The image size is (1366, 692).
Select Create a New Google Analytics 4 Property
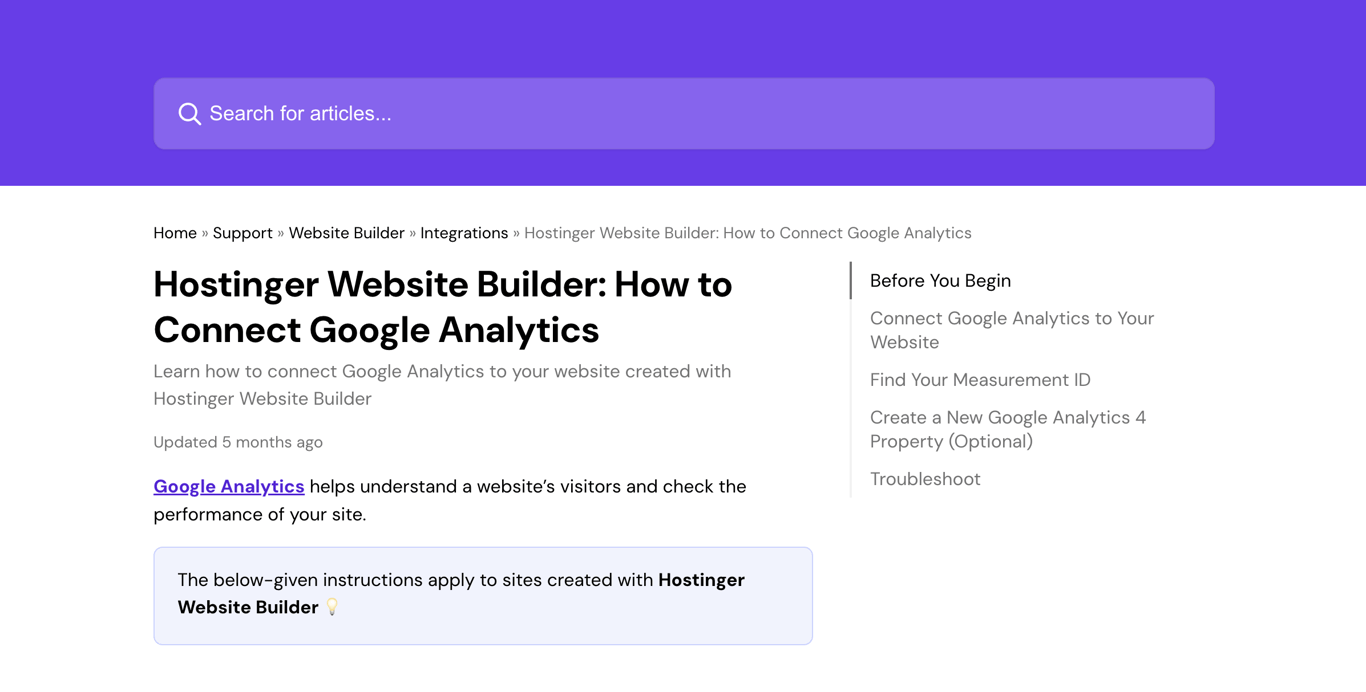pos(1008,429)
